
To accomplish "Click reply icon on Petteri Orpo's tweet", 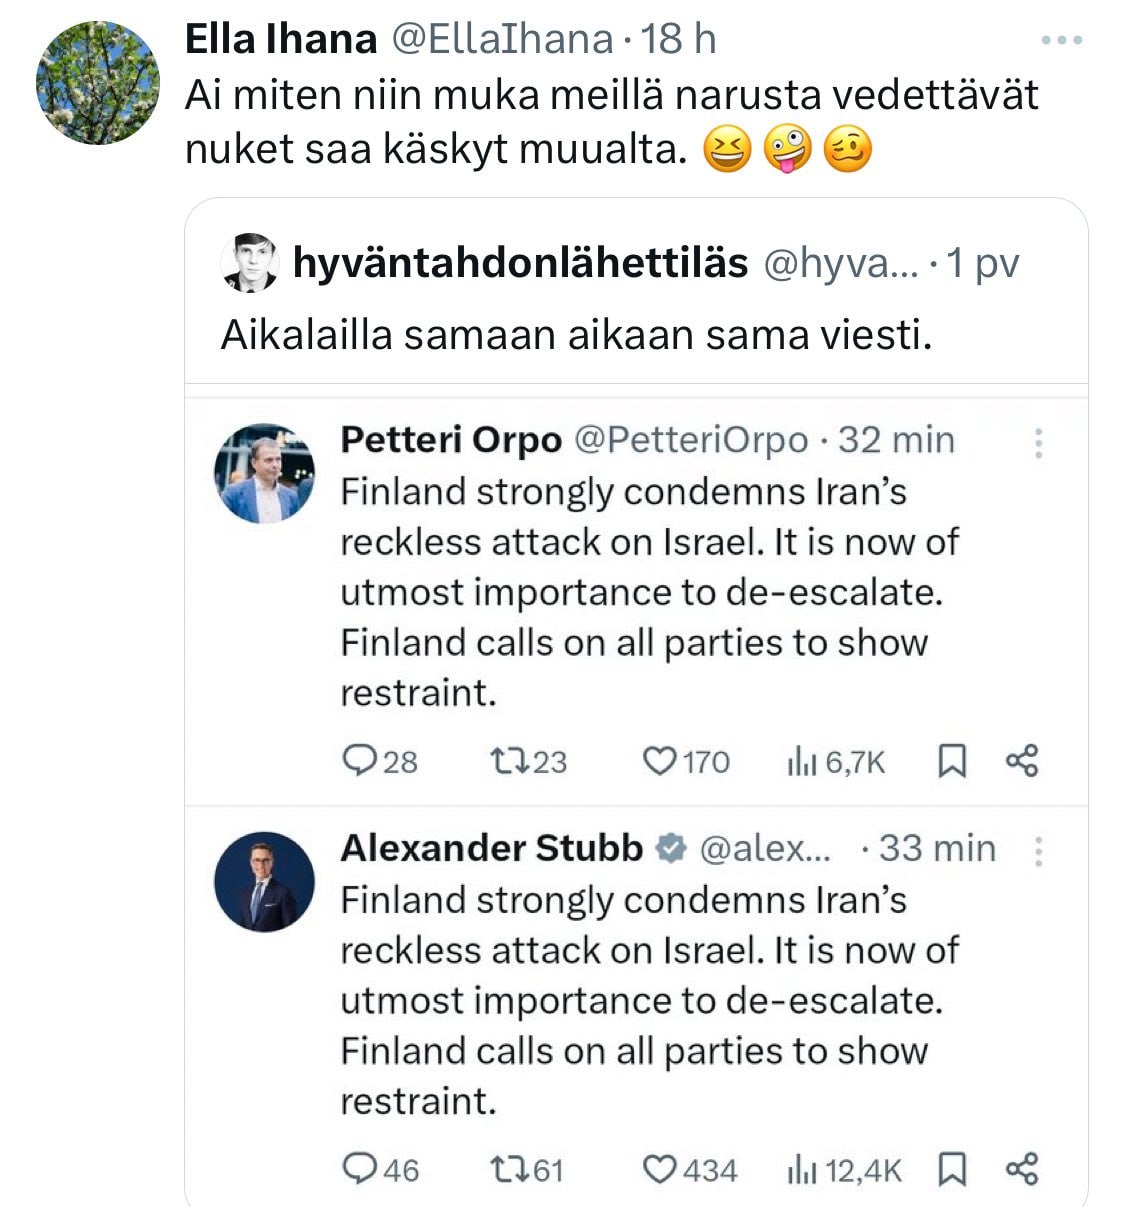I will coord(358,761).
